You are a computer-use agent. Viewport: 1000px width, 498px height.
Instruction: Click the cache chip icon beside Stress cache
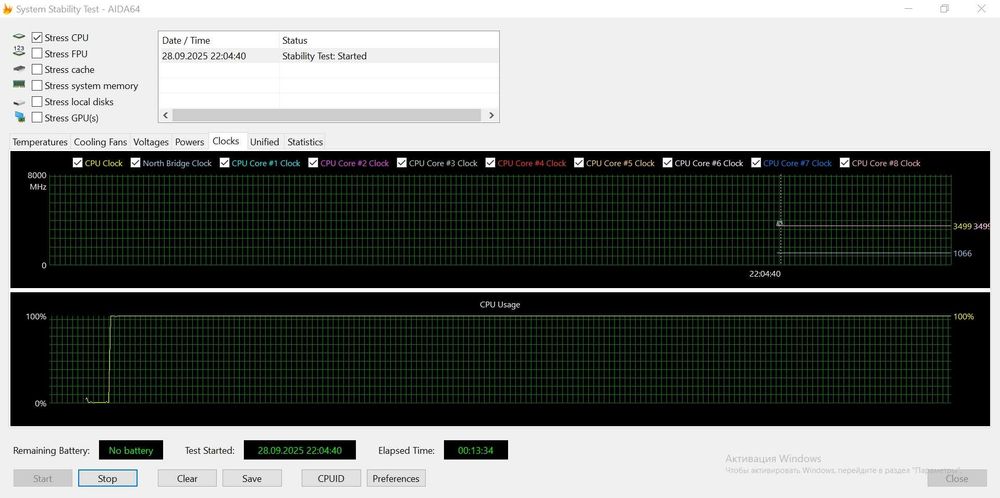pyautogui.click(x=19, y=70)
